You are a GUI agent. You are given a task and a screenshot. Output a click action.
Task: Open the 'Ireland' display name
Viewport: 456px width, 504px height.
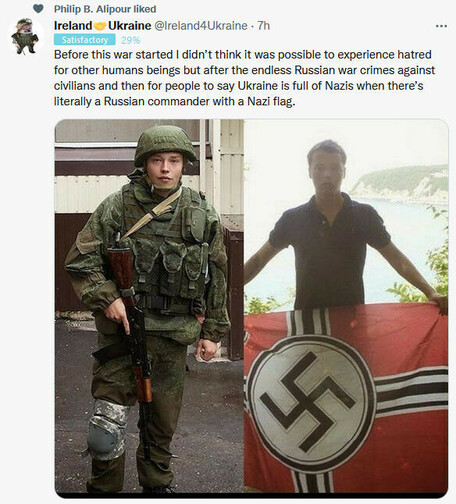[x=73, y=26]
